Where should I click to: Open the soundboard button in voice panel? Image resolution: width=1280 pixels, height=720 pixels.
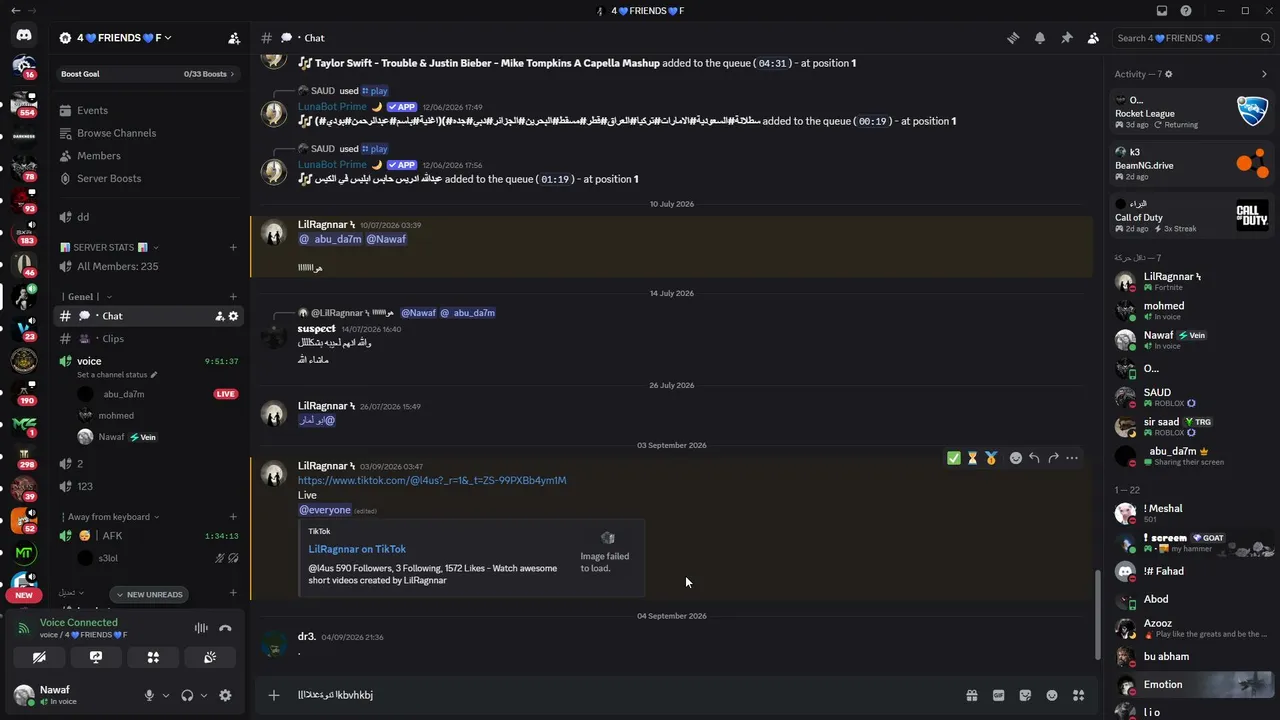point(210,657)
